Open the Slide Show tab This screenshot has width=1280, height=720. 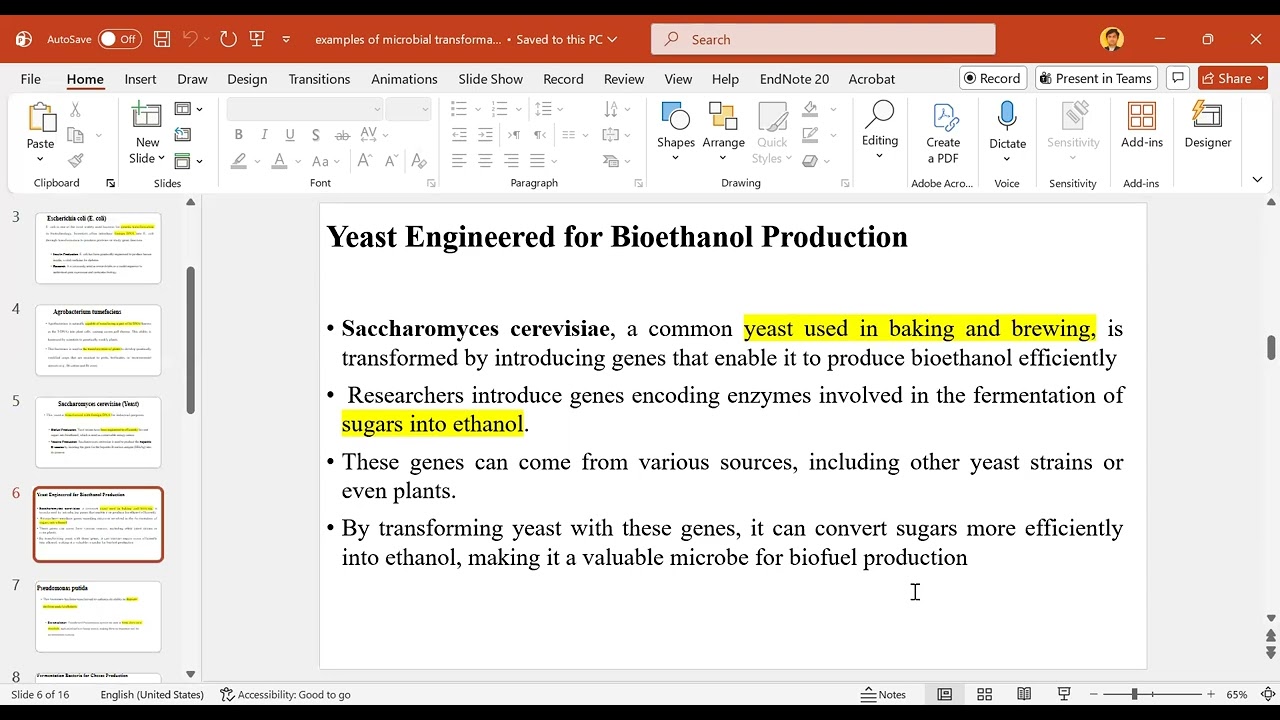490,79
